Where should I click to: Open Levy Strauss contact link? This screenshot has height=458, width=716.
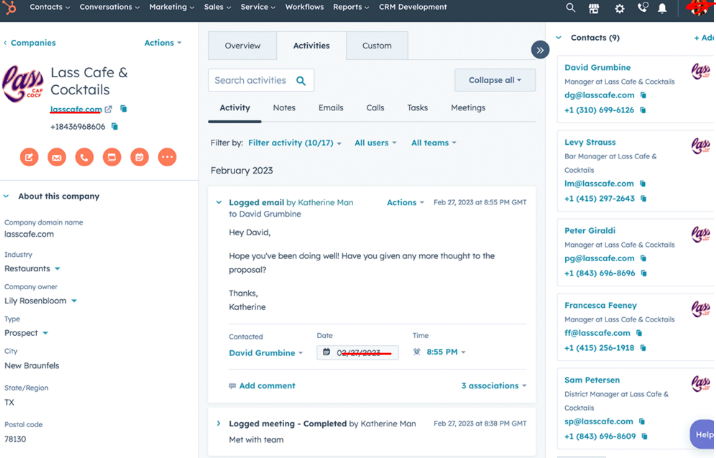[x=590, y=142]
